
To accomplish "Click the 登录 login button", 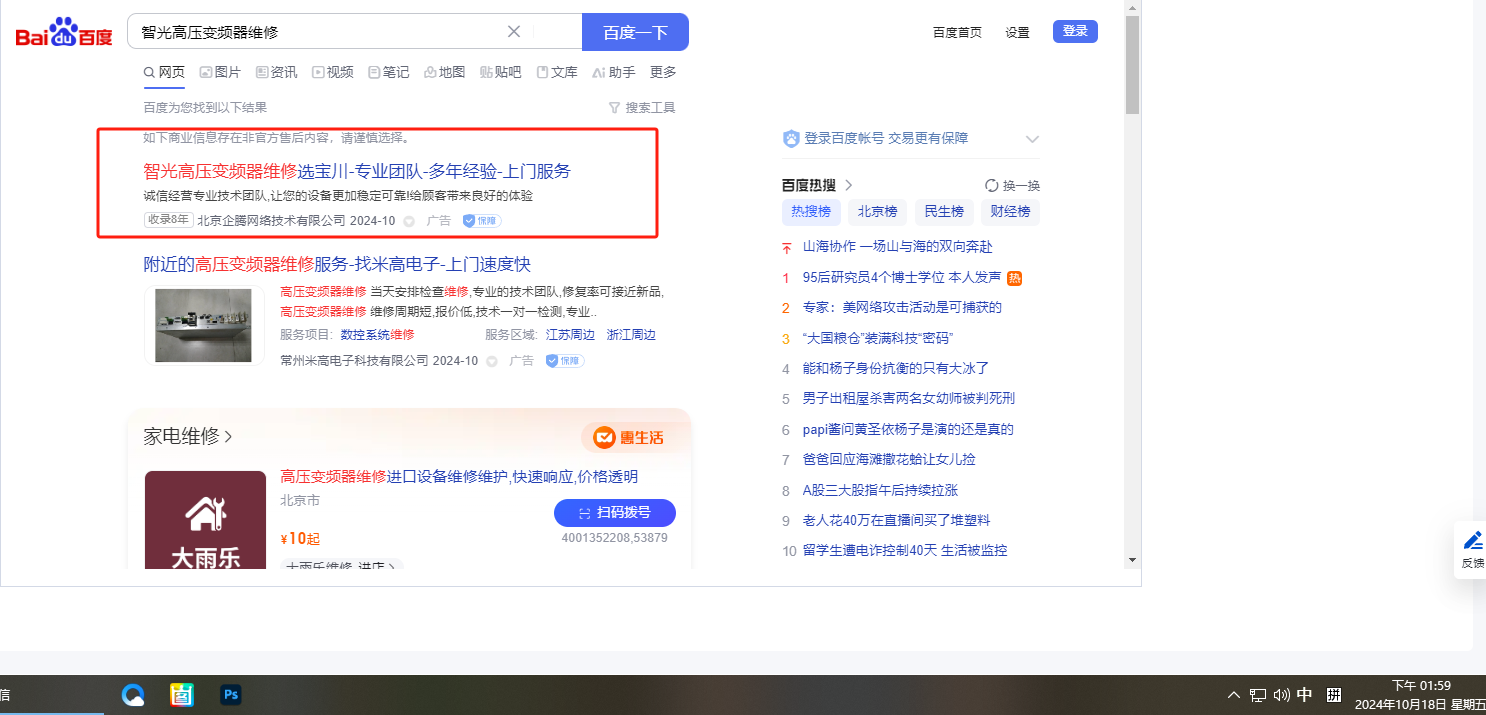I will [1075, 31].
